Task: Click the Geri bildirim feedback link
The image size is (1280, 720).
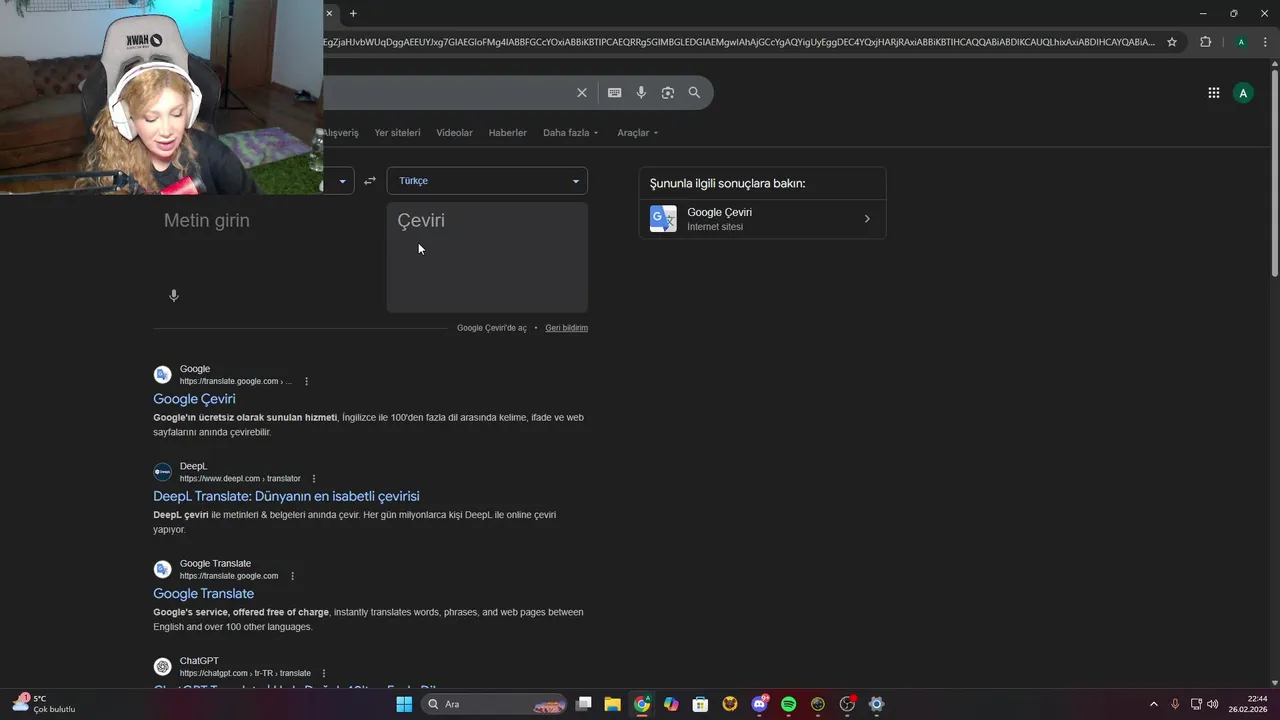Action: [566, 328]
